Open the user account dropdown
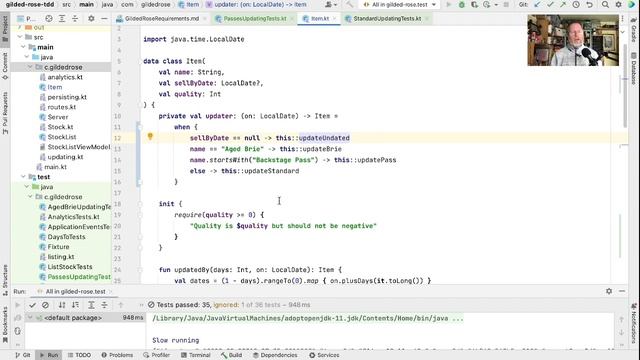 coord(331,4)
